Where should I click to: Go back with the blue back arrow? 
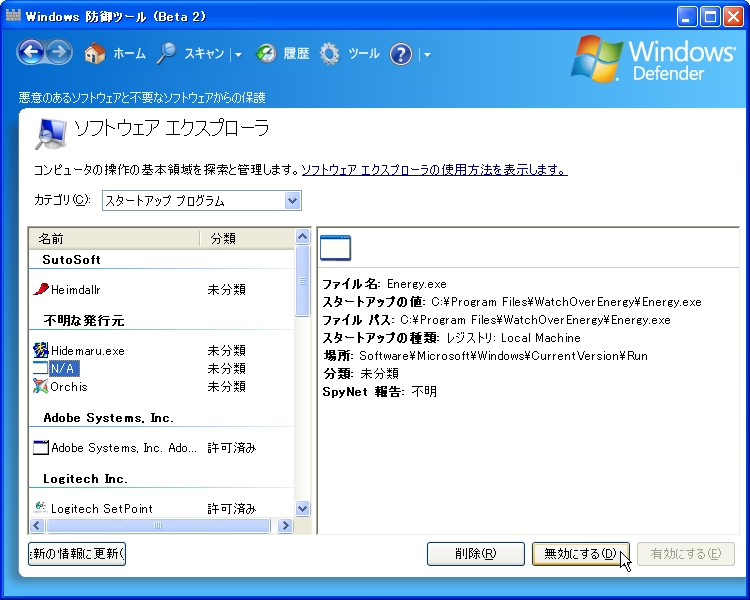[x=32, y=52]
